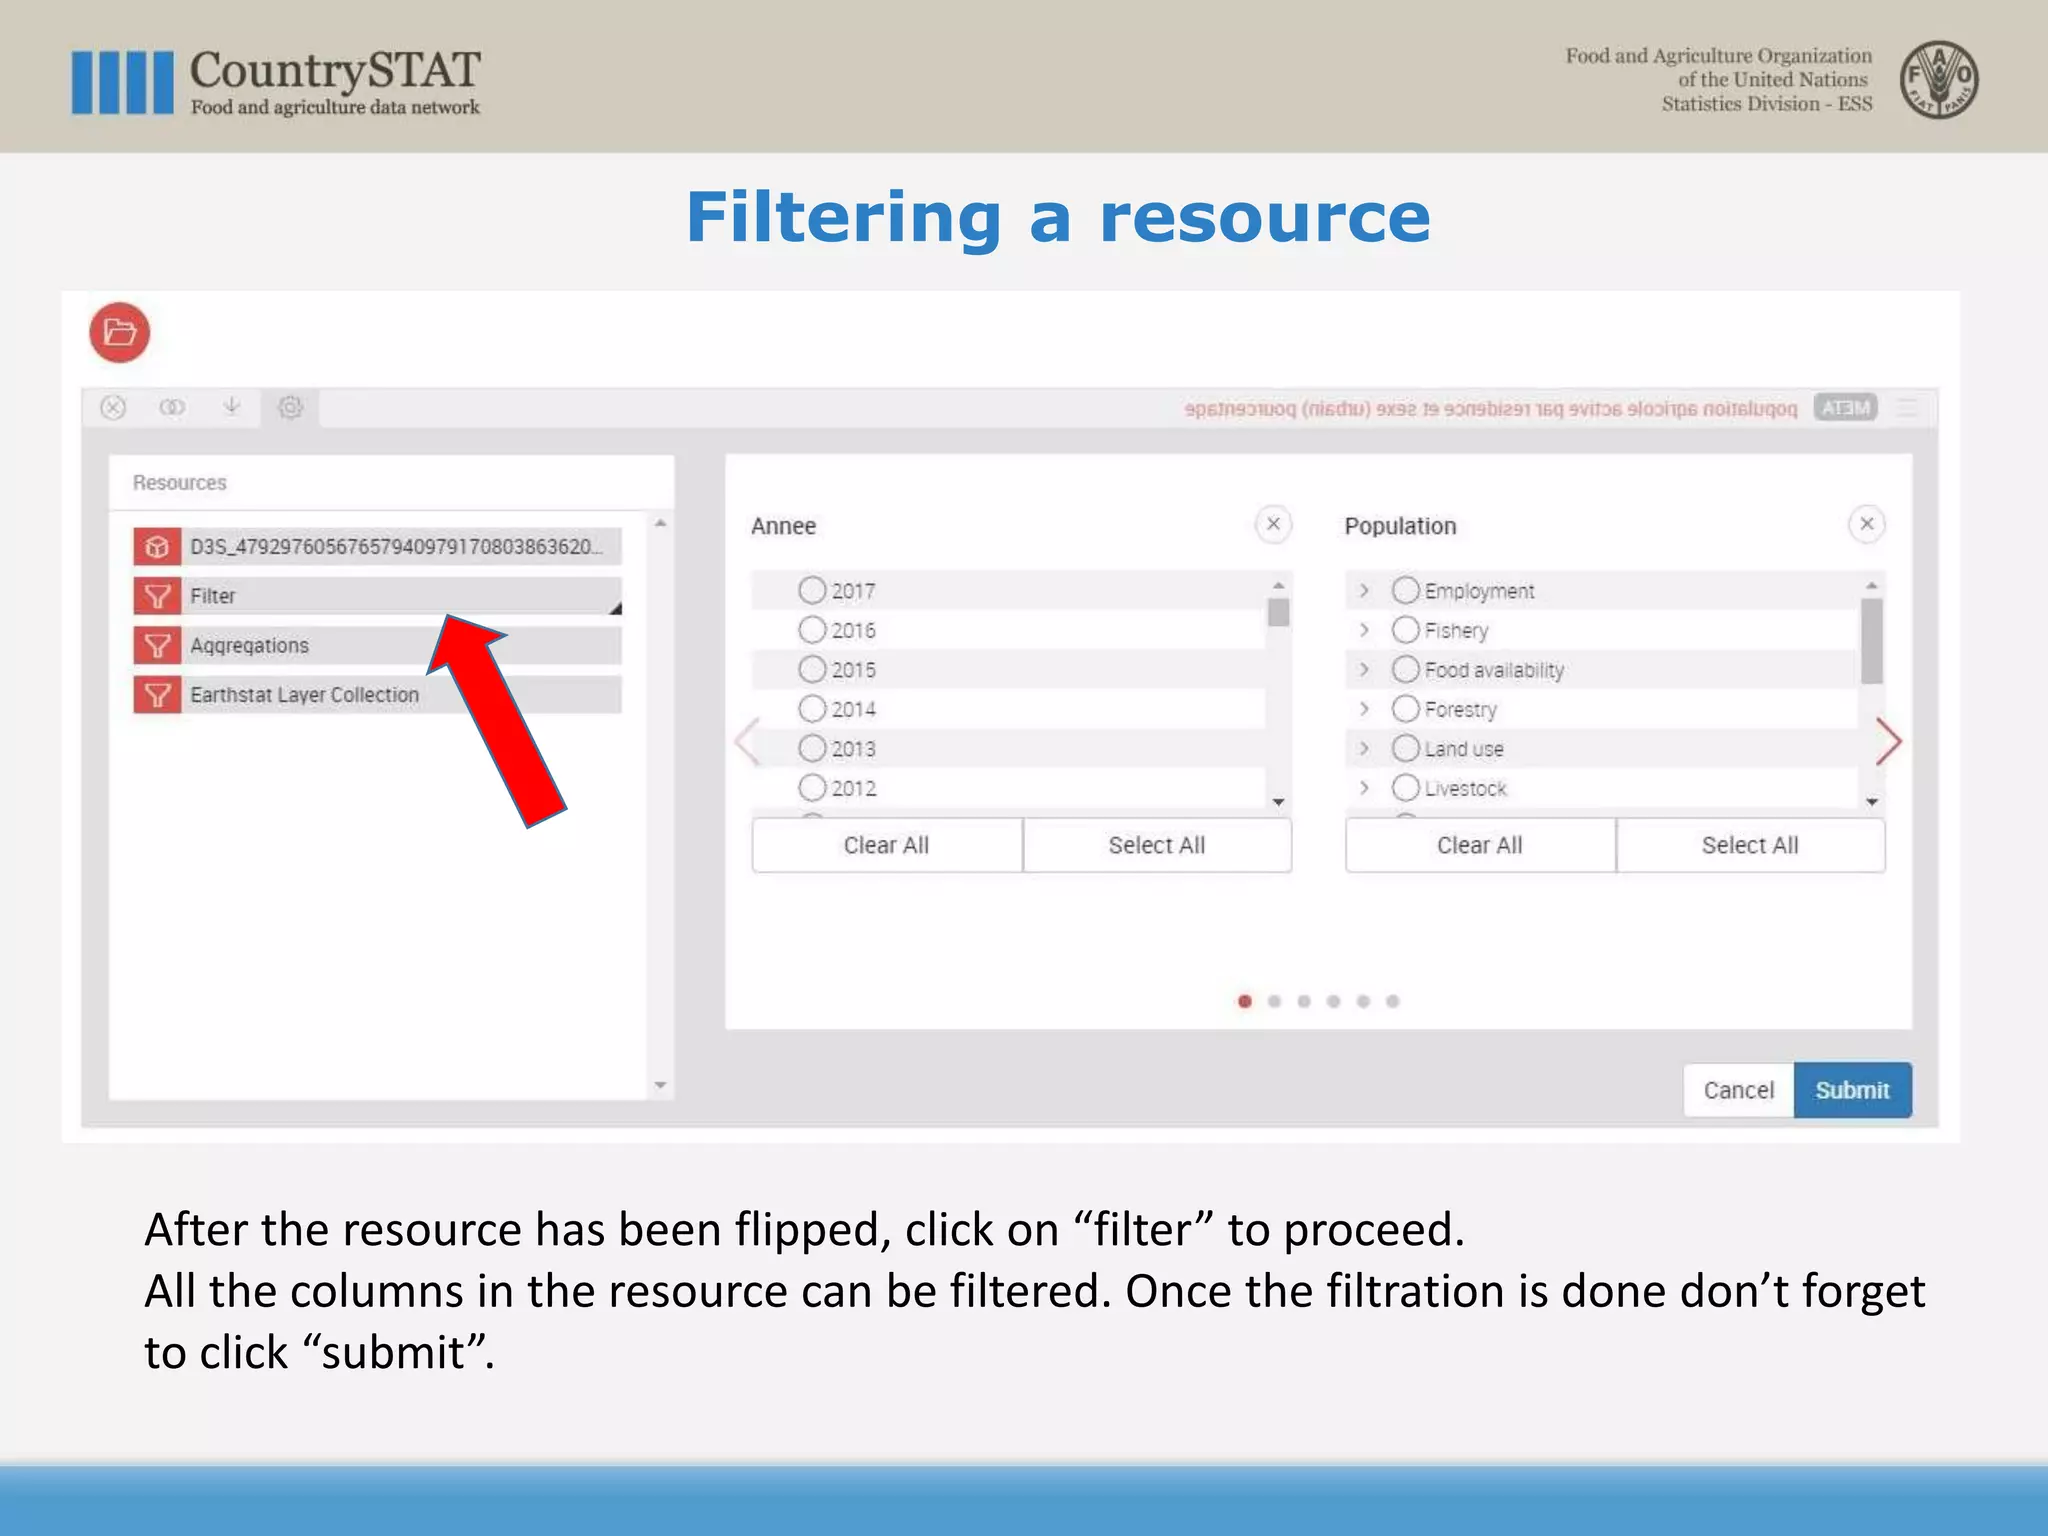
Task: Go to next filter page arrow
Action: coord(1887,742)
